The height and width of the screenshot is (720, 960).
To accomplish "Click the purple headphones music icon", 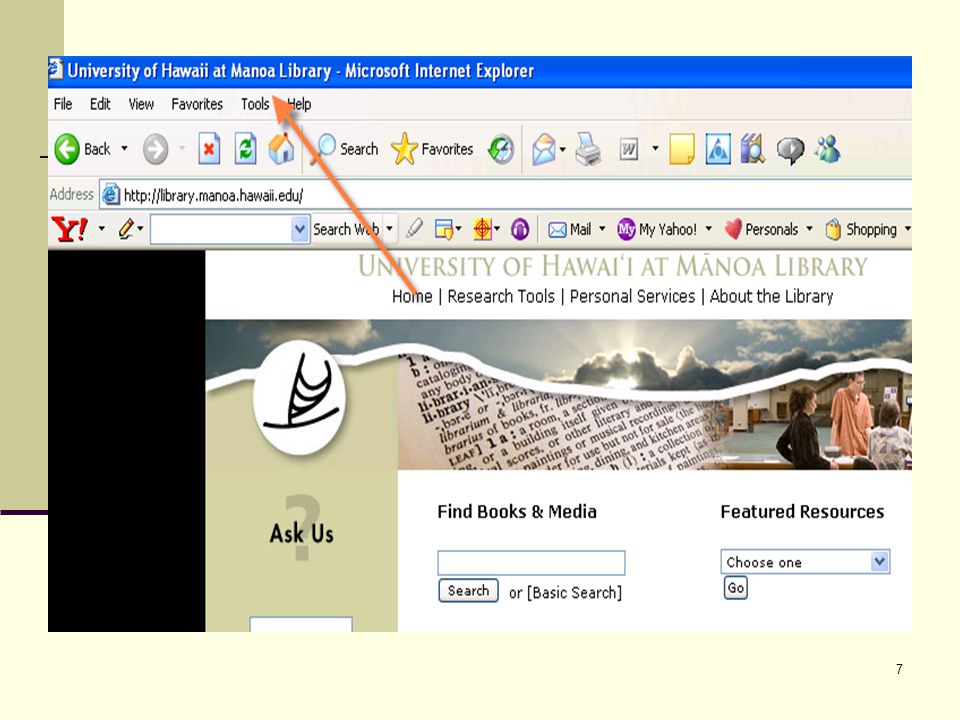I will (x=520, y=229).
